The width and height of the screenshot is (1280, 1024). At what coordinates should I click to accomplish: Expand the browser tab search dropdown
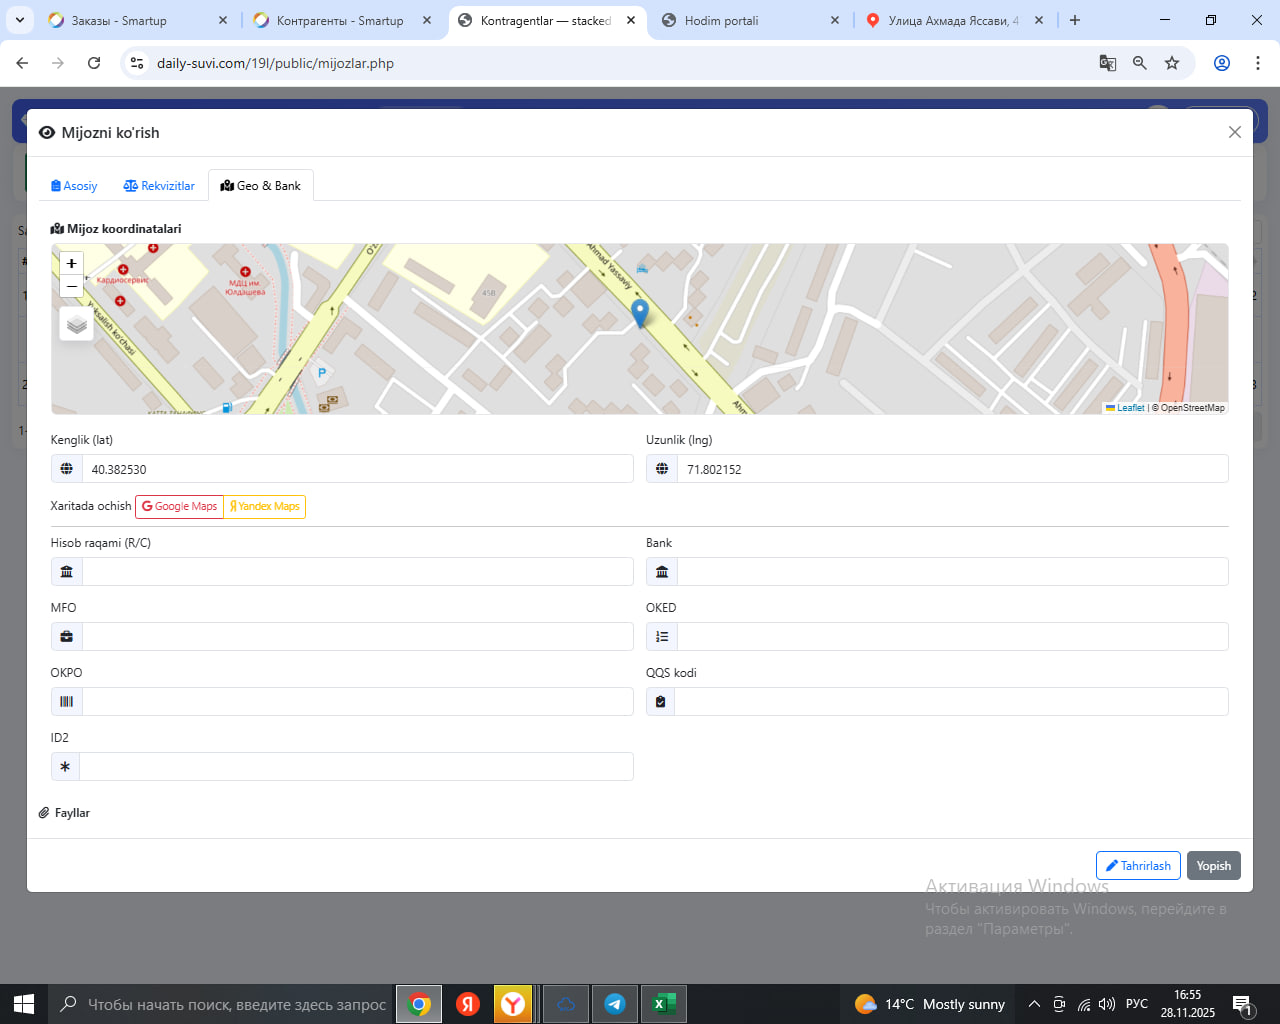[20, 20]
